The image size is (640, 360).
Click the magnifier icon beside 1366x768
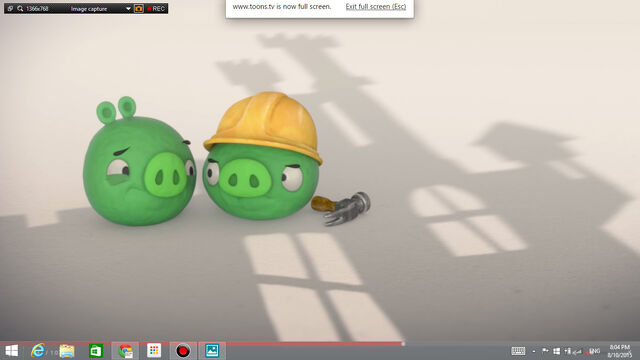tap(20, 9)
